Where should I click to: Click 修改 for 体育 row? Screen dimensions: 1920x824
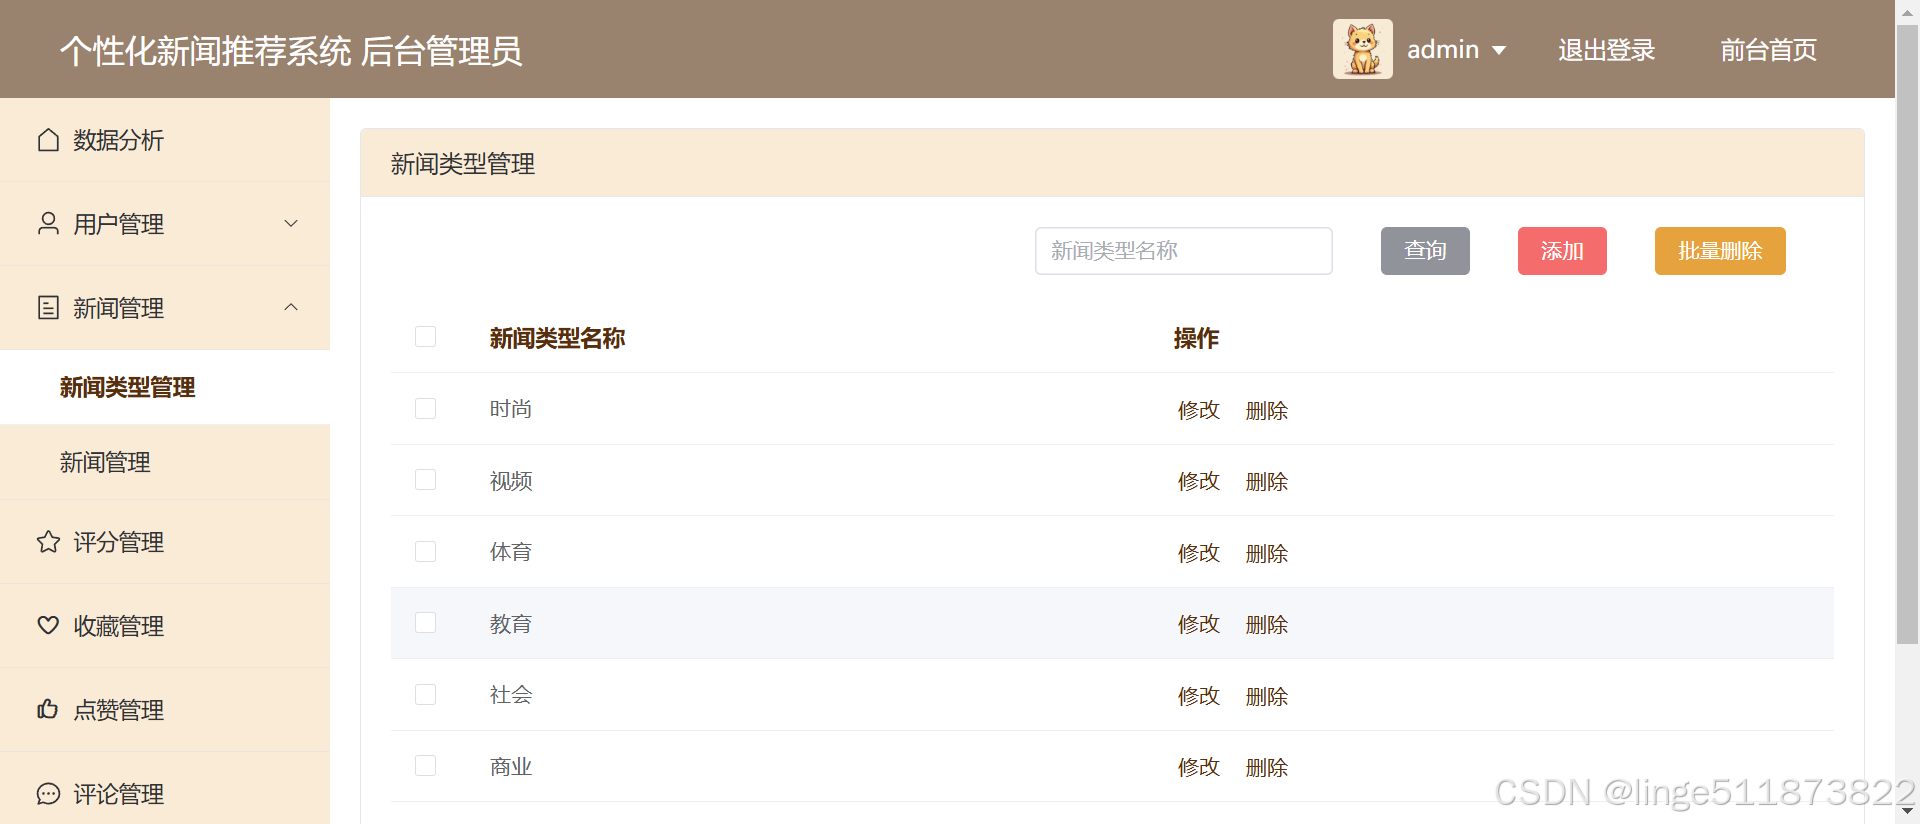pos(1199,553)
